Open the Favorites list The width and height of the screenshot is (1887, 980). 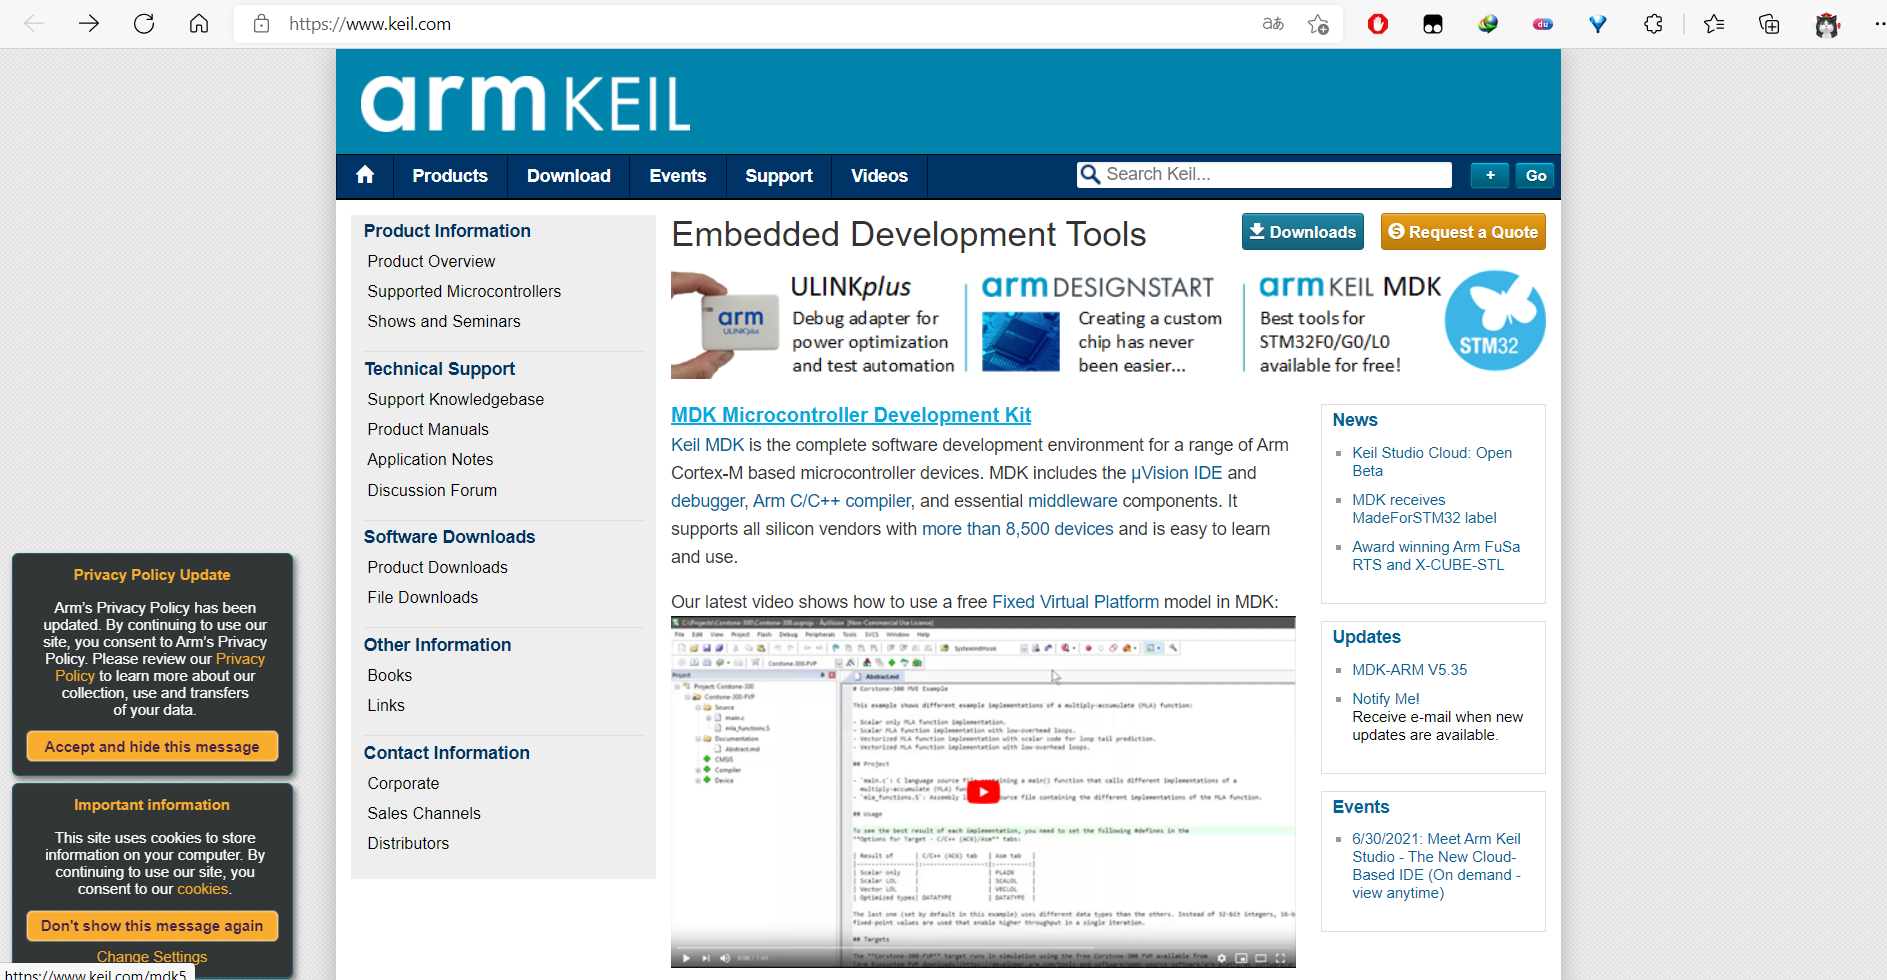click(1714, 24)
